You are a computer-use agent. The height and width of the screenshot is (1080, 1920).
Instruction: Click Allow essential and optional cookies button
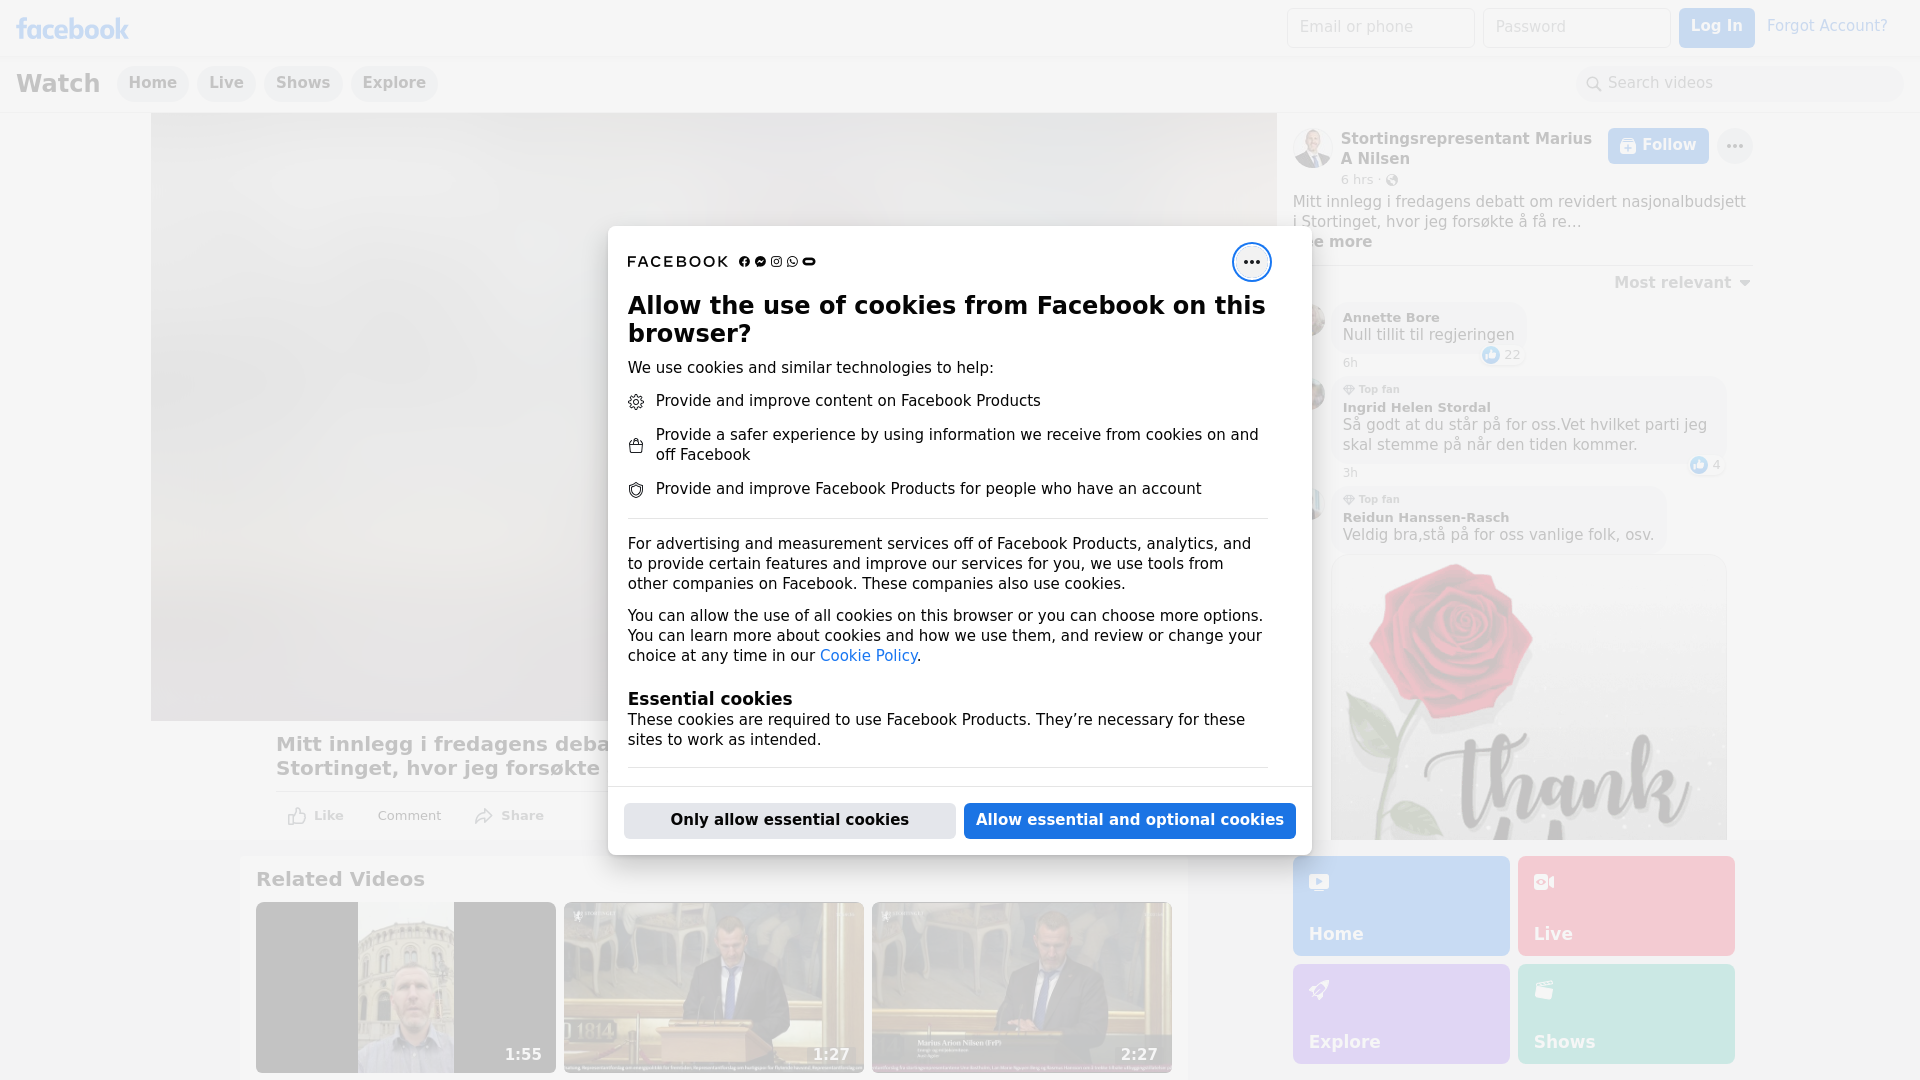click(1130, 821)
